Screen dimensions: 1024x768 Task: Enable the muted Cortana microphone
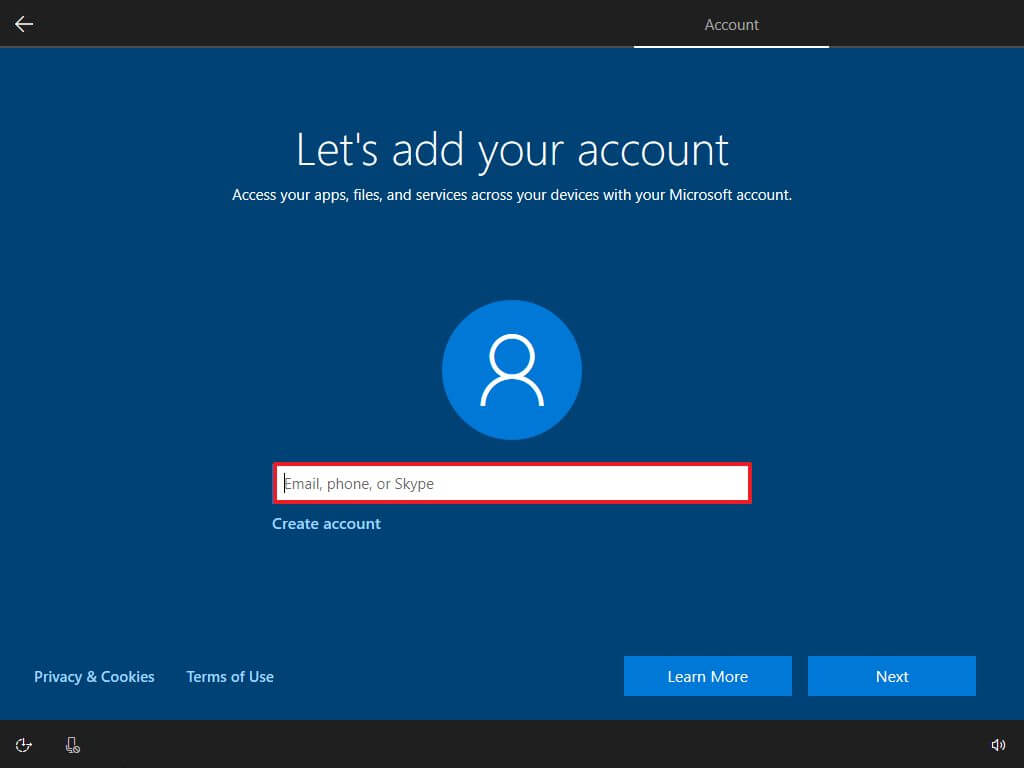click(71, 744)
